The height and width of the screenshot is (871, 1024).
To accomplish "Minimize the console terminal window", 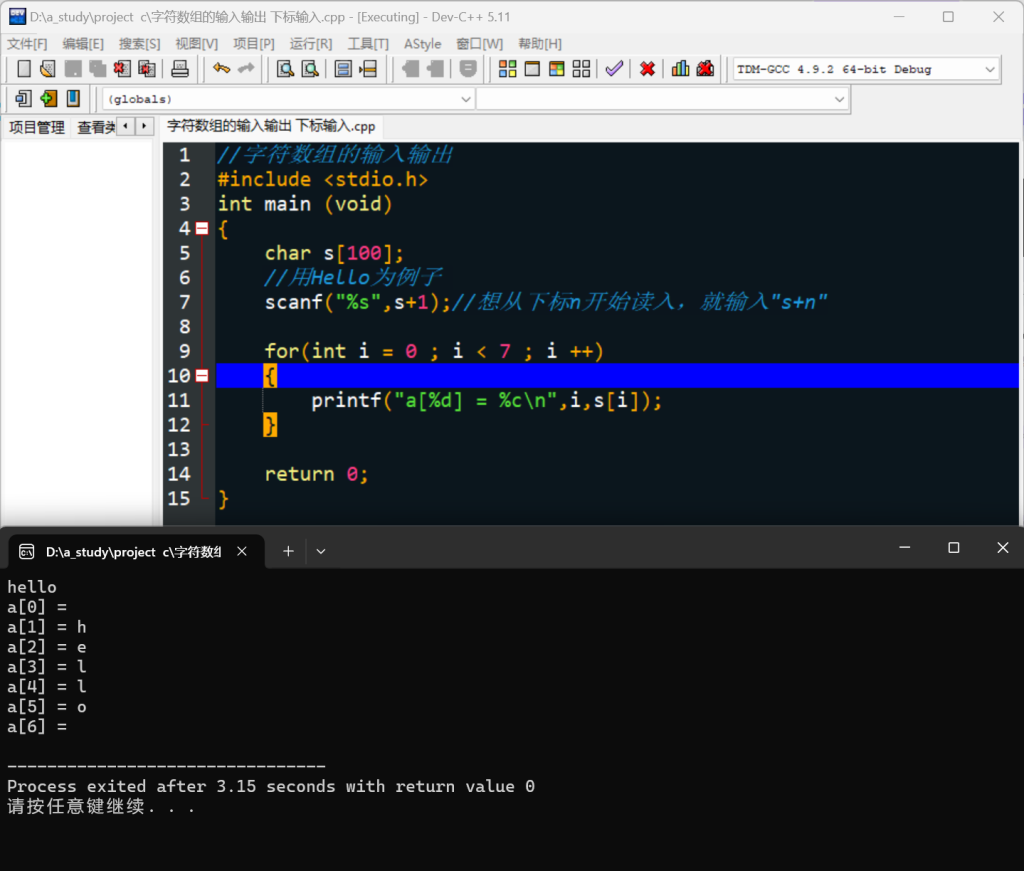I will tap(904, 548).
